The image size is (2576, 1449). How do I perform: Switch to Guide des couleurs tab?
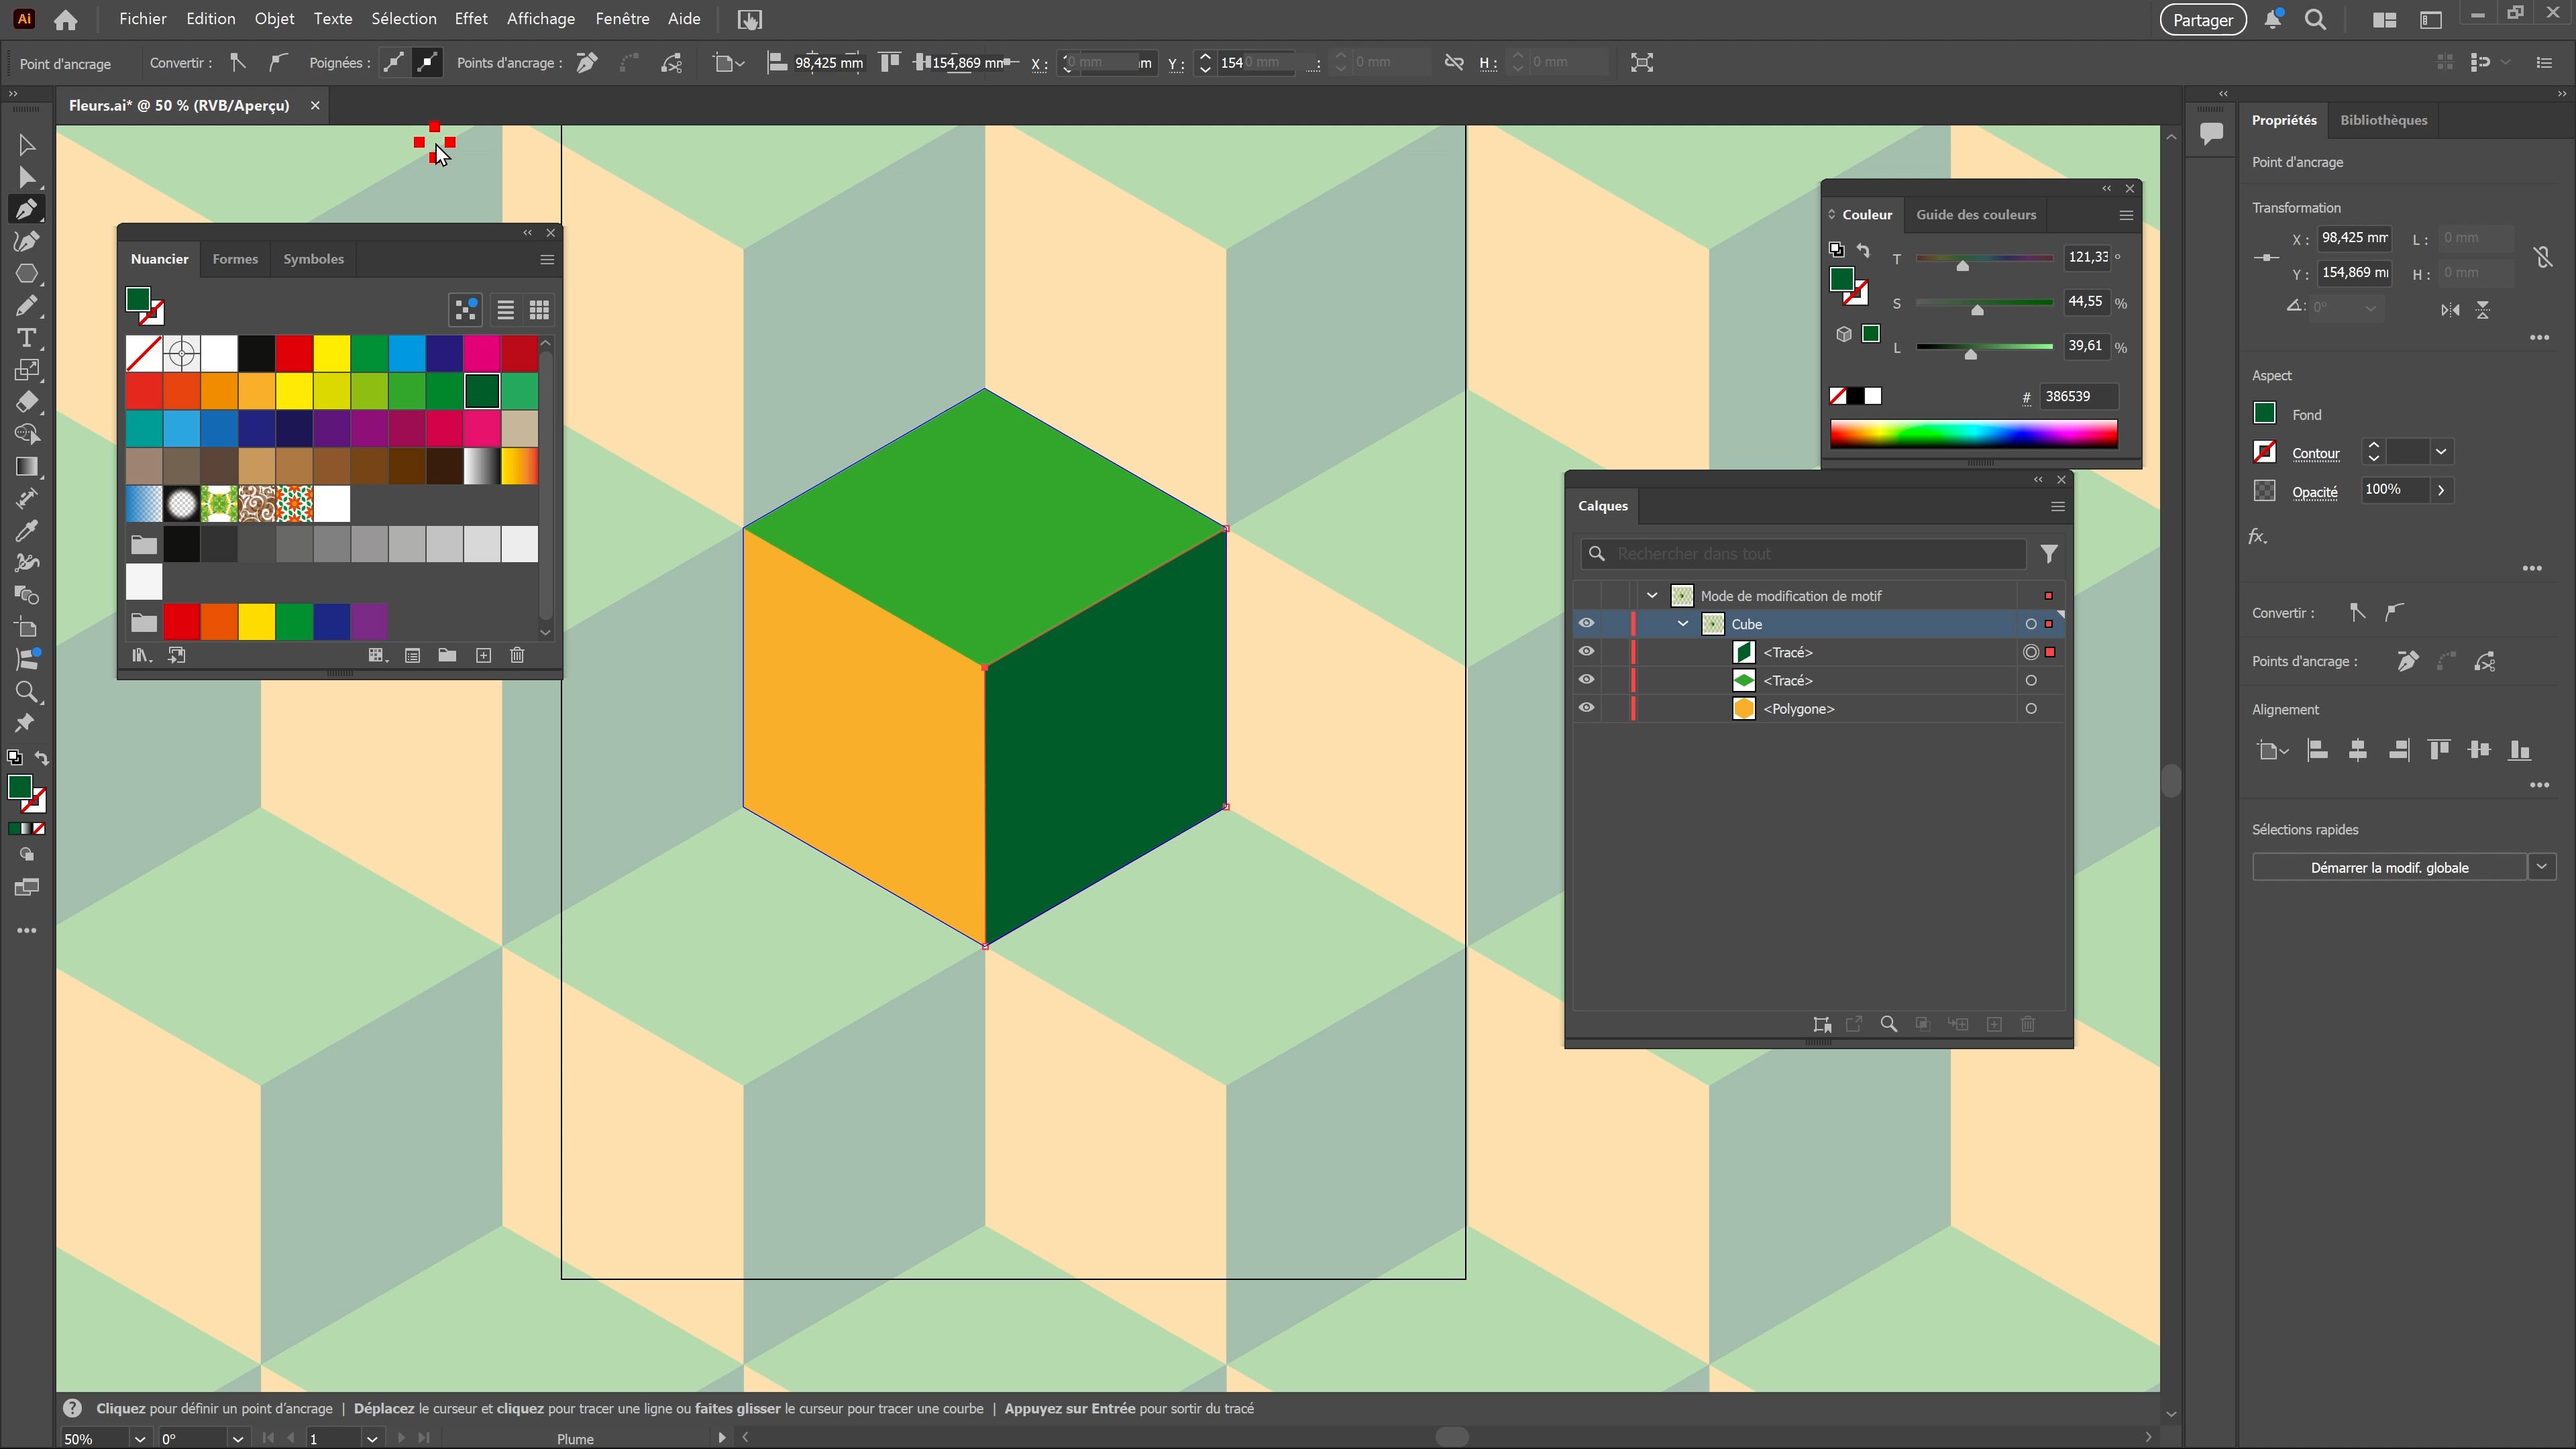[x=1975, y=215]
